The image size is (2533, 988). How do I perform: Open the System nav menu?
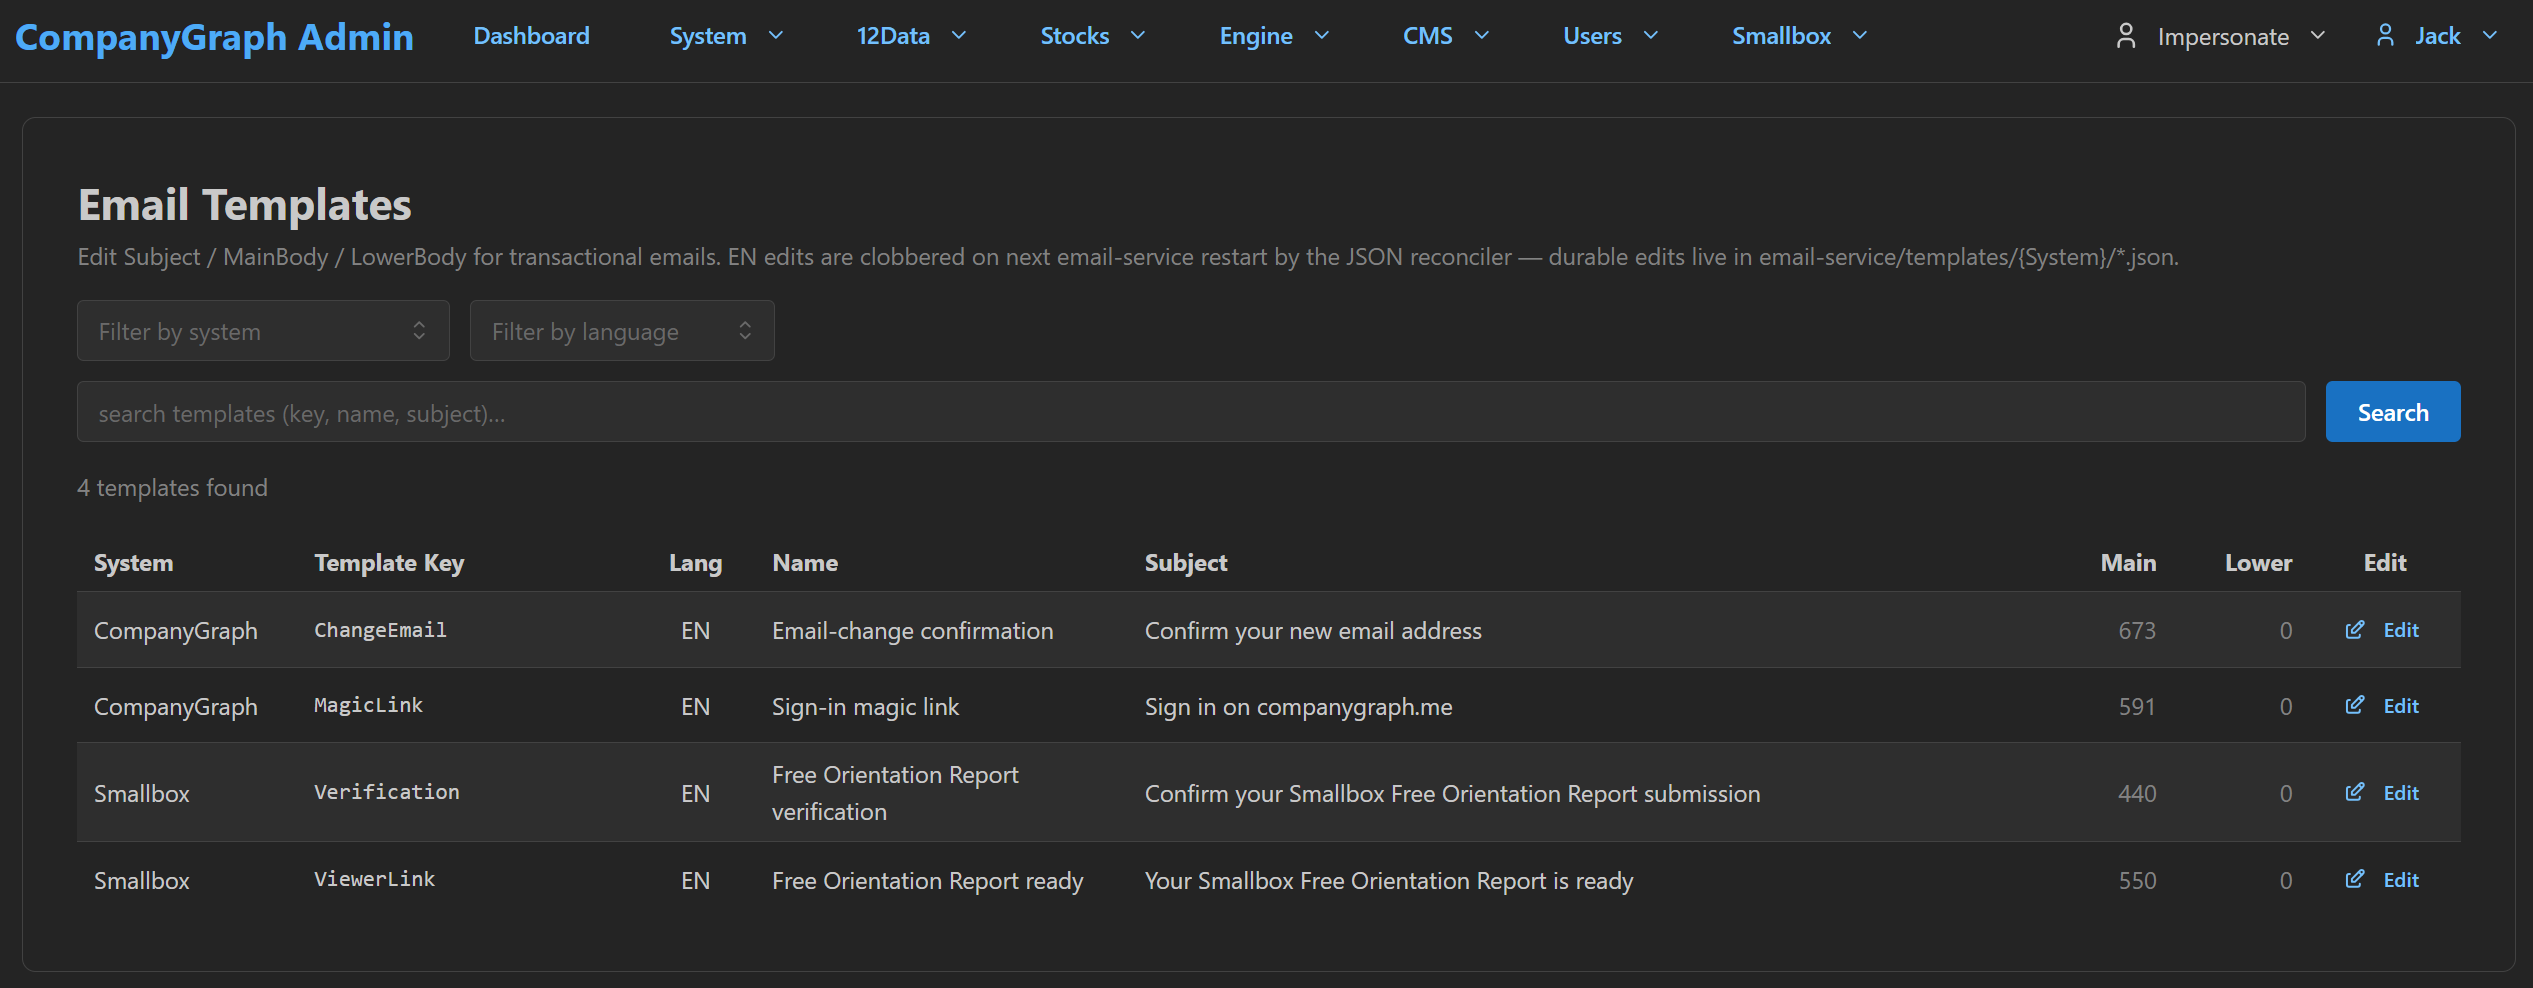pos(708,36)
